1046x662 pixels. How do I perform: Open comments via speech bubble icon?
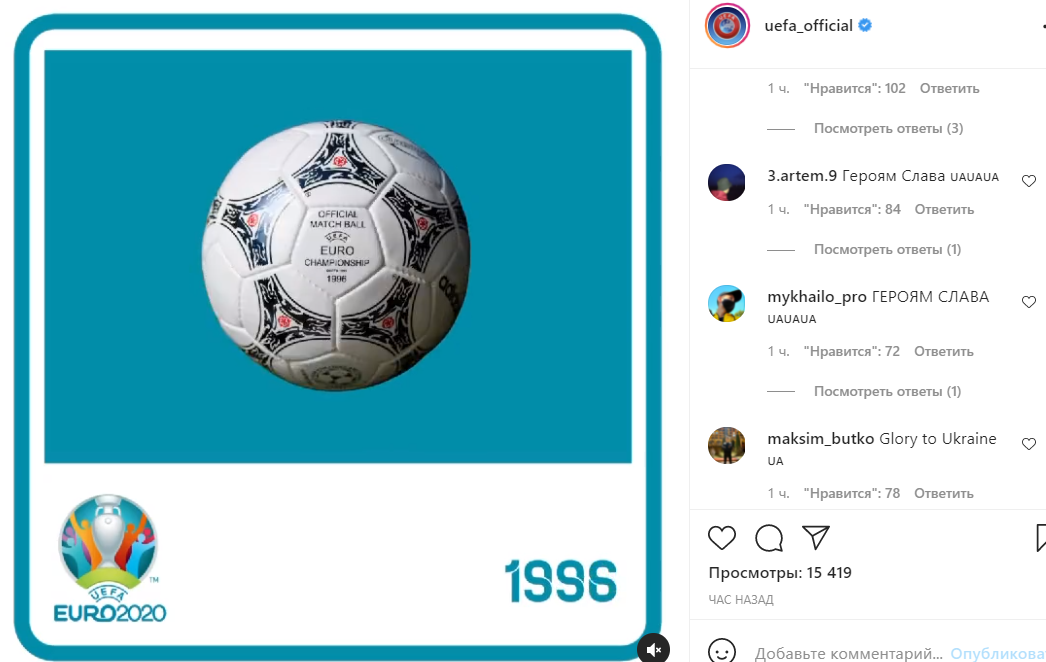tap(769, 538)
